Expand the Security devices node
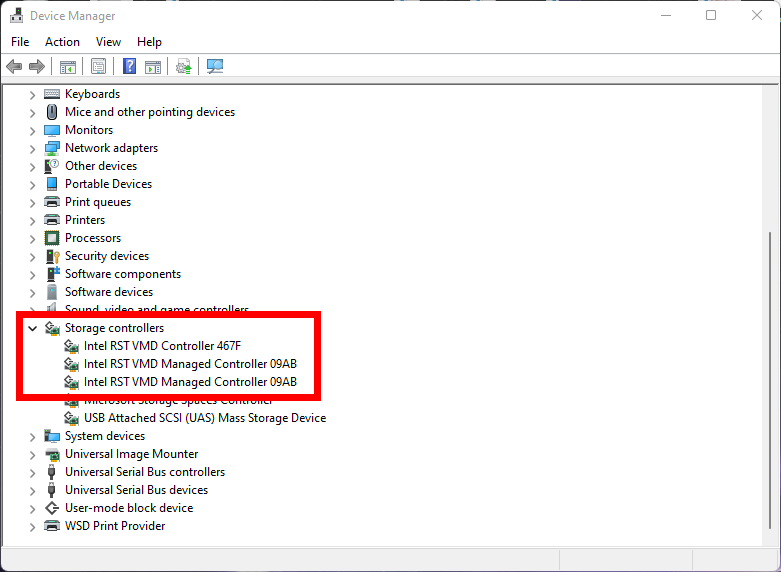 coord(32,257)
